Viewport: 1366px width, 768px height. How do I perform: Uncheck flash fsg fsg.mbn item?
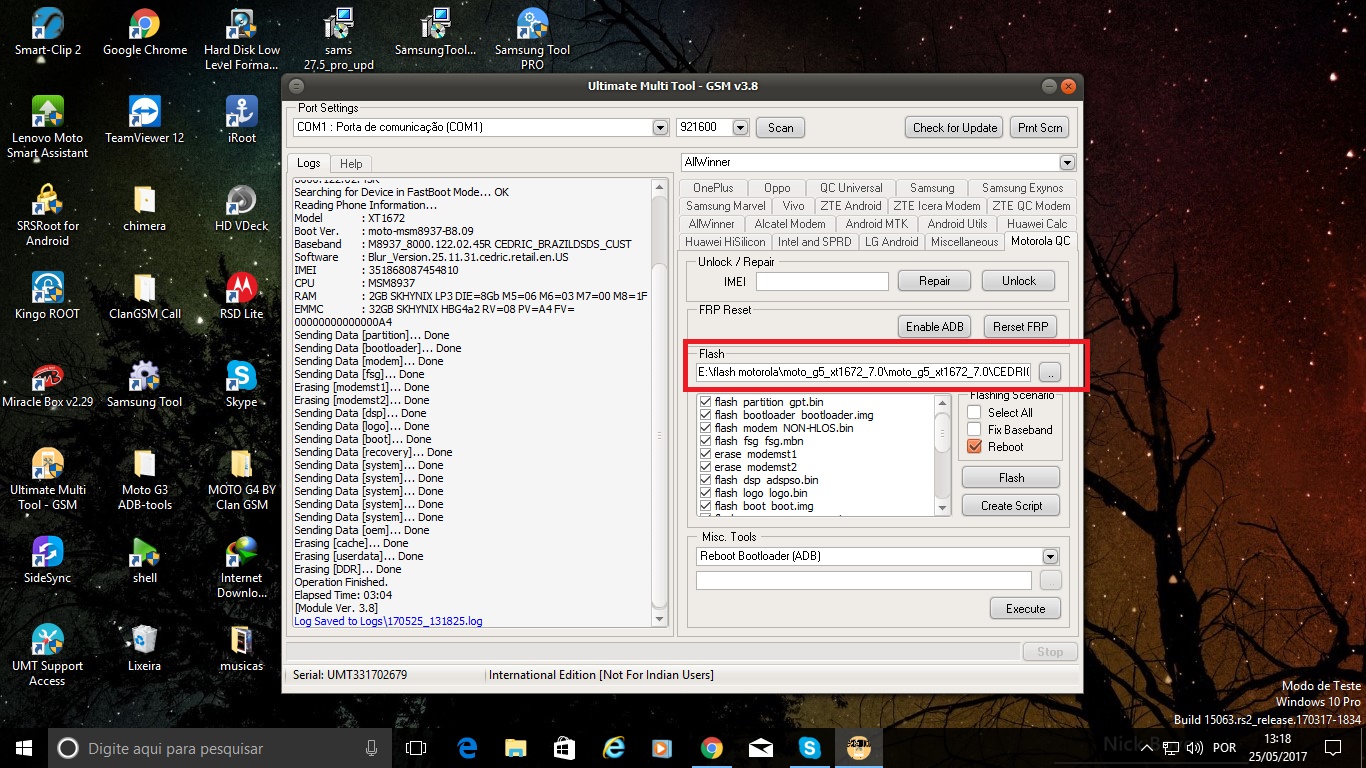pos(706,441)
